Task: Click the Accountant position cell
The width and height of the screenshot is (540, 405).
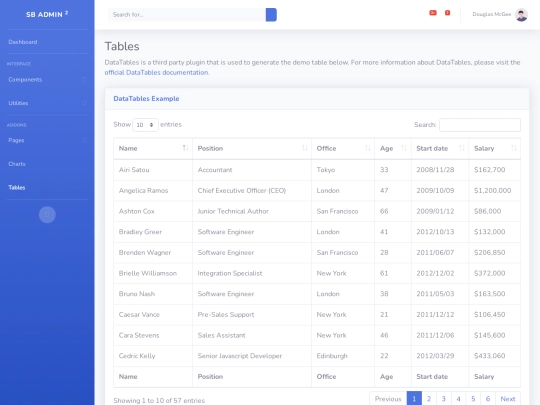Action: (x=252, y=170)
